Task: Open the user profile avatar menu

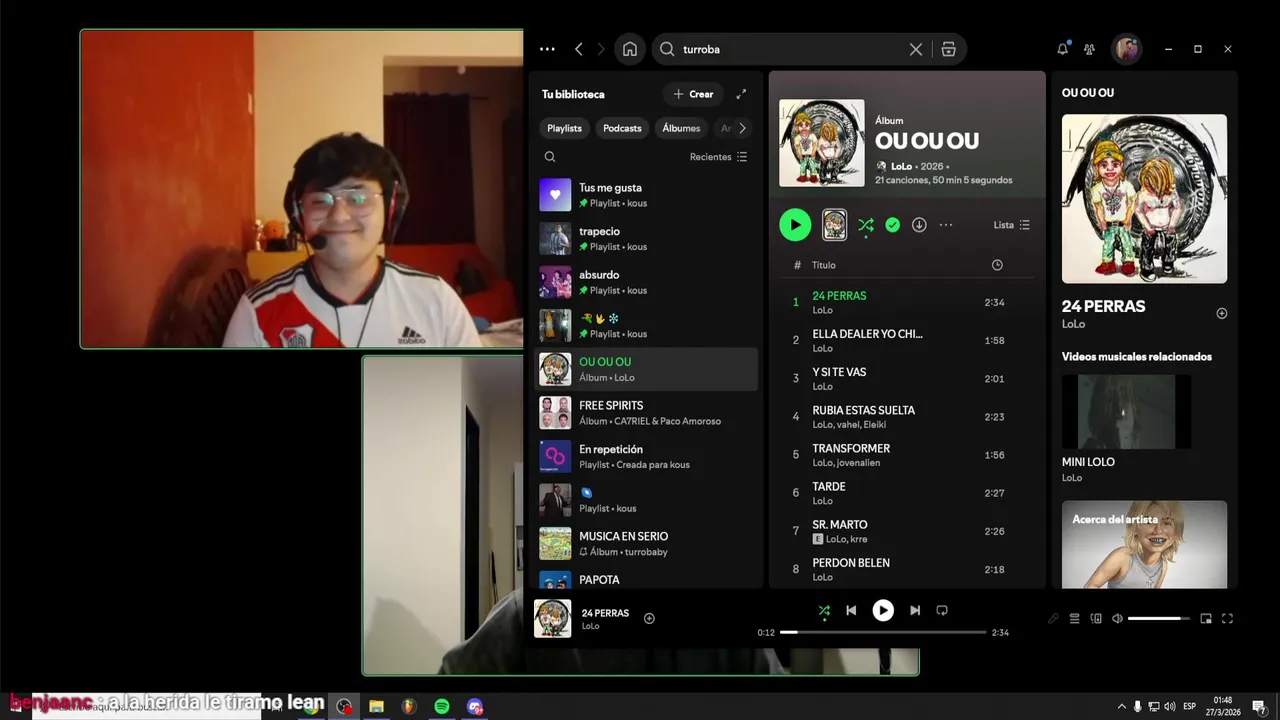Action: click(x=1127, y=49)
